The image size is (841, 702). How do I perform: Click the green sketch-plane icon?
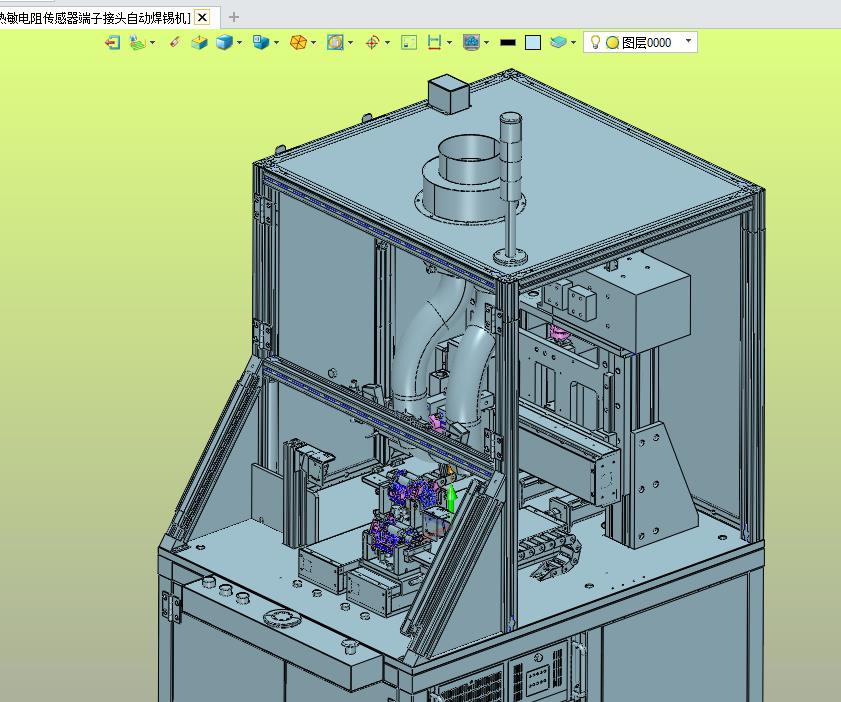pyautogui.click(x=137, y=42)
